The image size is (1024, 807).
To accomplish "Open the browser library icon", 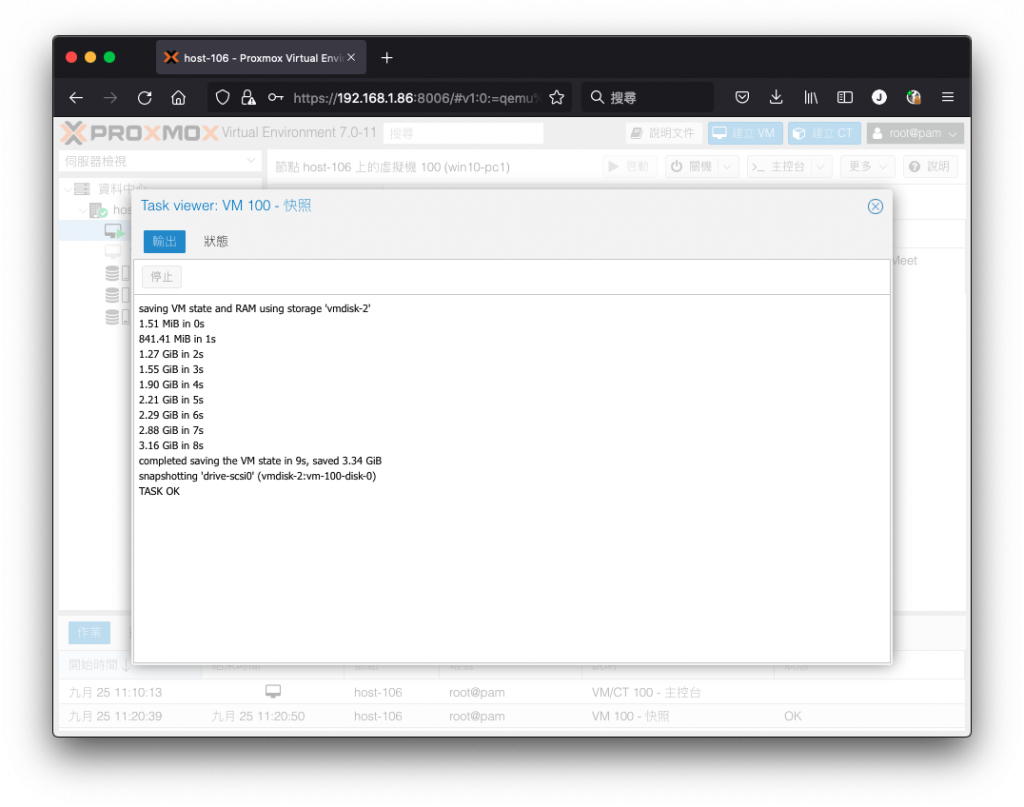I will pyautogui.click(x=810, y=98).
